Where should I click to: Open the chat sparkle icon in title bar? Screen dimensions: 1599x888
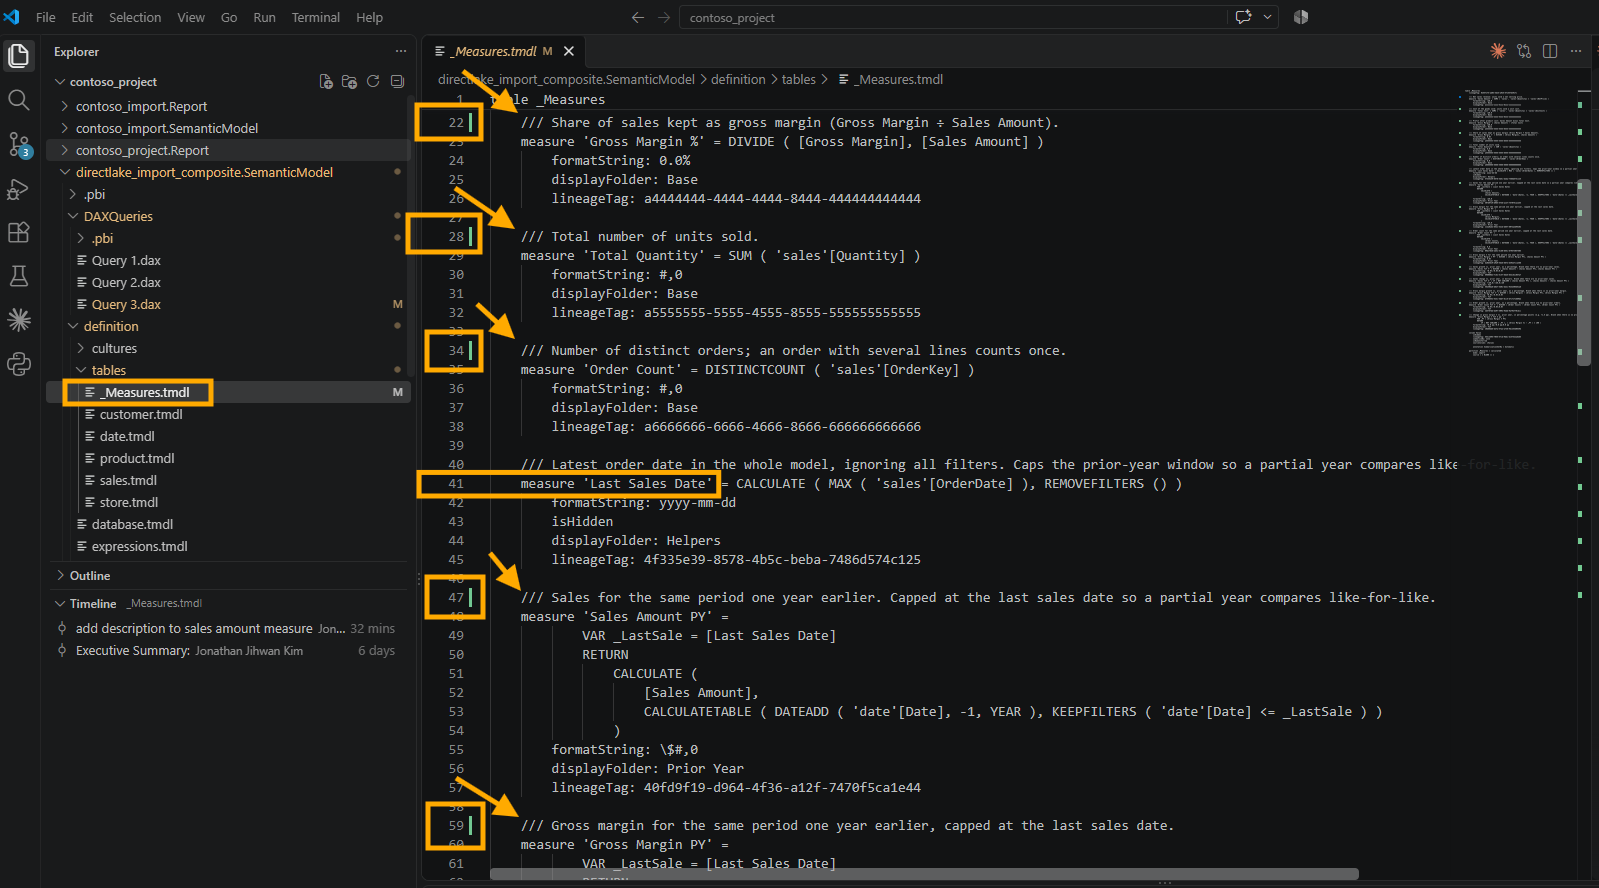point(1244,17)
